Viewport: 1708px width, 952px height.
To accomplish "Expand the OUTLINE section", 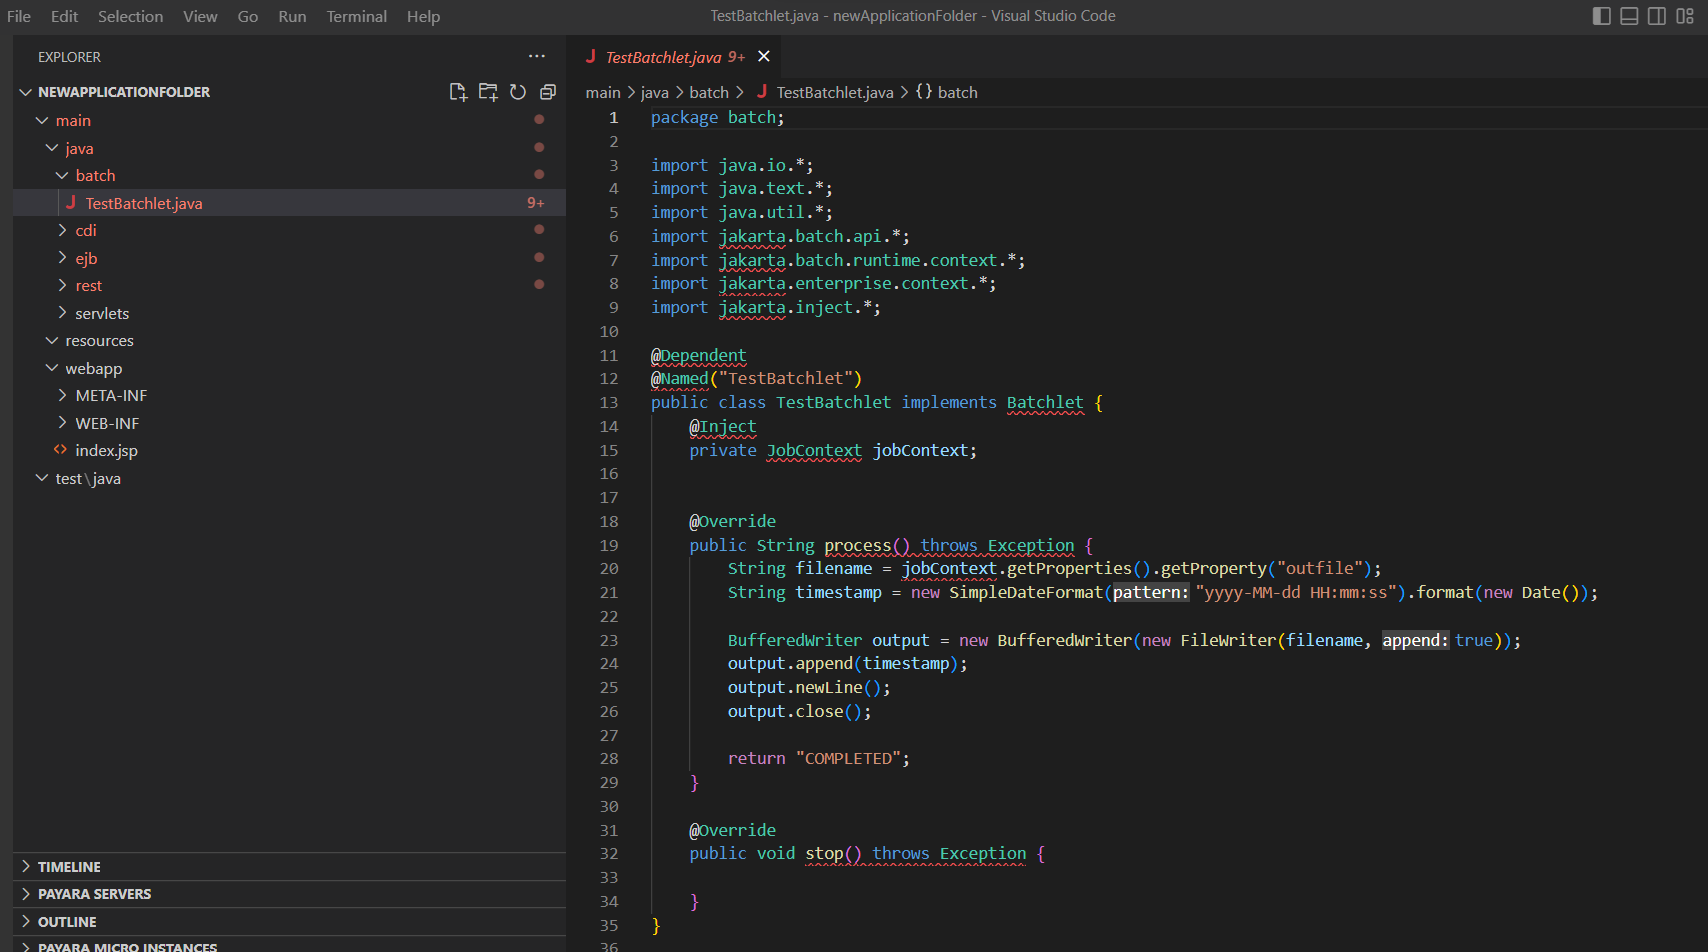I will coord(67,922).
